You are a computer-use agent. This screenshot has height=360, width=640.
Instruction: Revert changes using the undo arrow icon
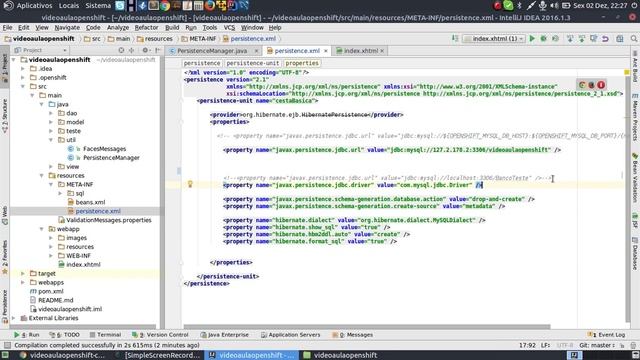[605, 39]
